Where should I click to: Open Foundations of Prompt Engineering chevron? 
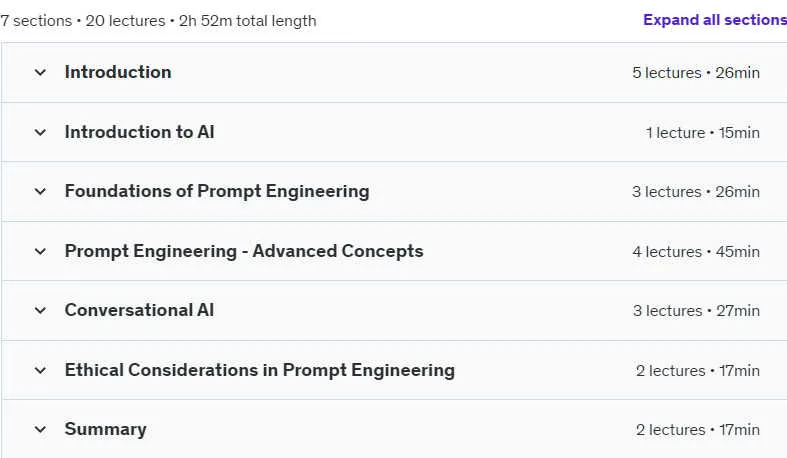tap(40, 192)
